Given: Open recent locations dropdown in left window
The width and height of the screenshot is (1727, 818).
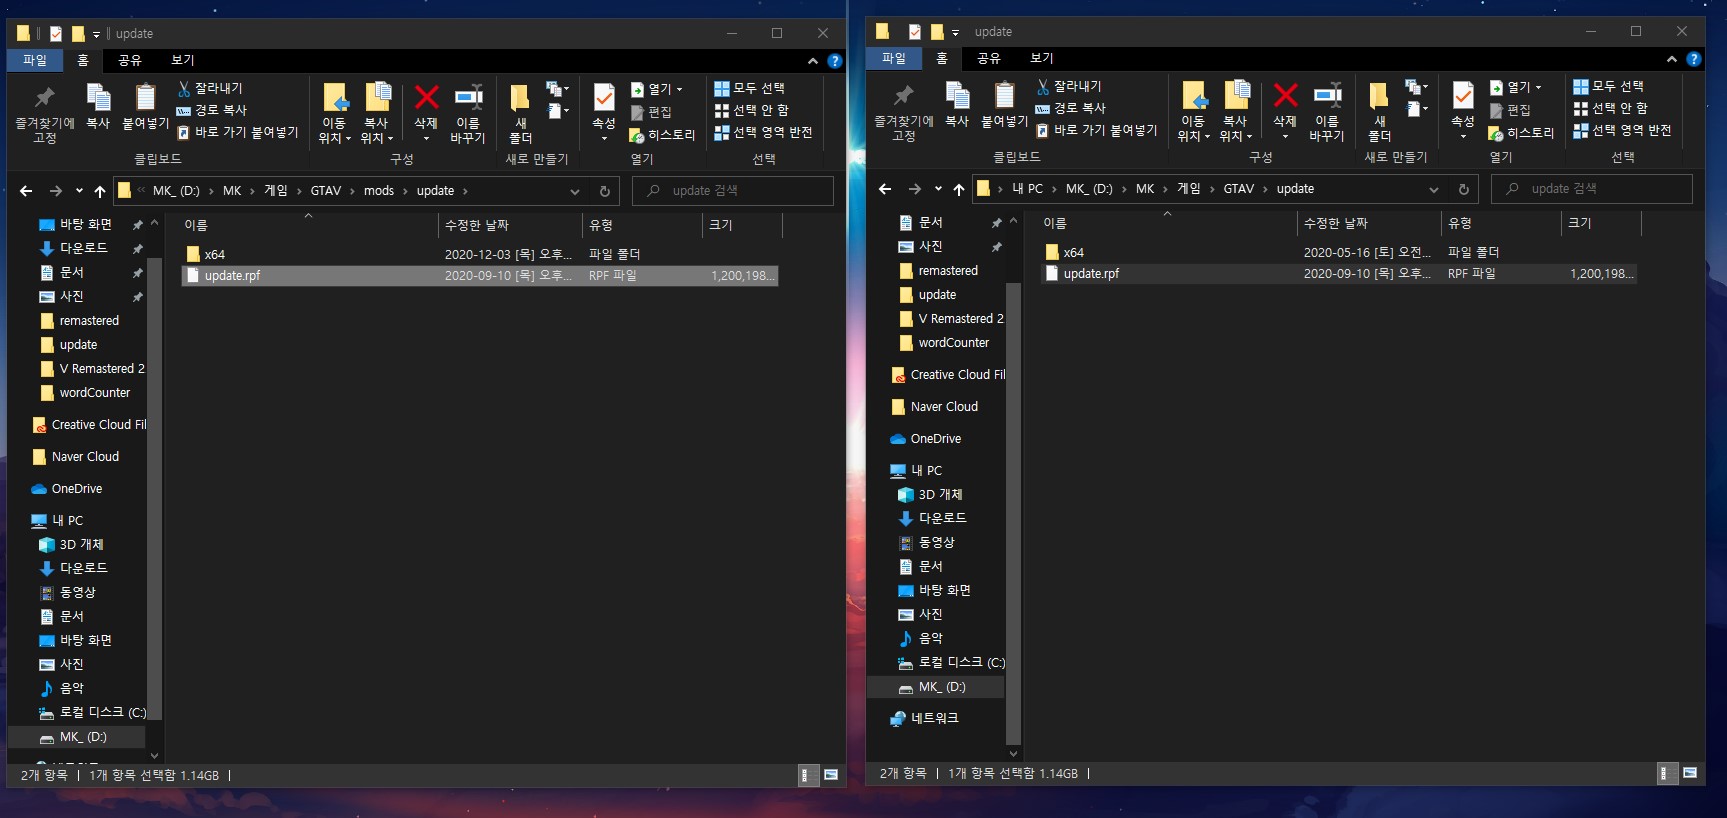Looking at the screenshot, I should click(x=79, y=191).
